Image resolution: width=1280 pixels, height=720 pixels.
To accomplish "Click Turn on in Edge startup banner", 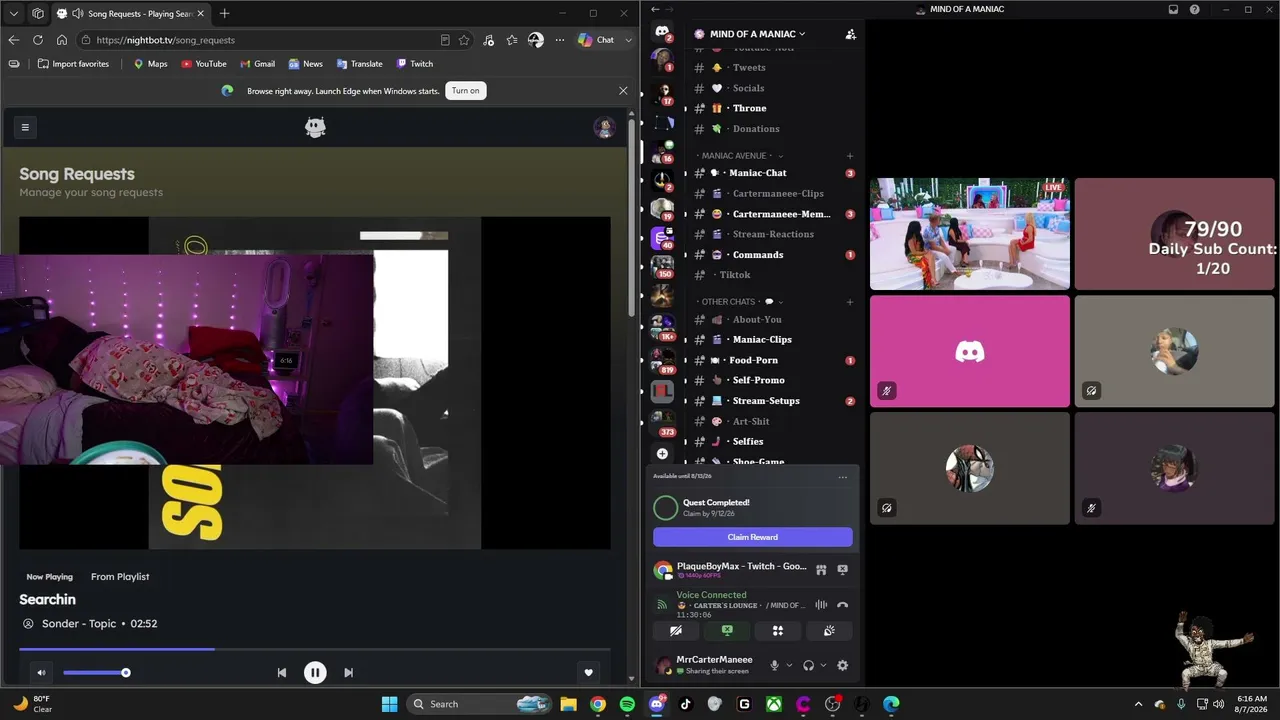I will point(466,90).
